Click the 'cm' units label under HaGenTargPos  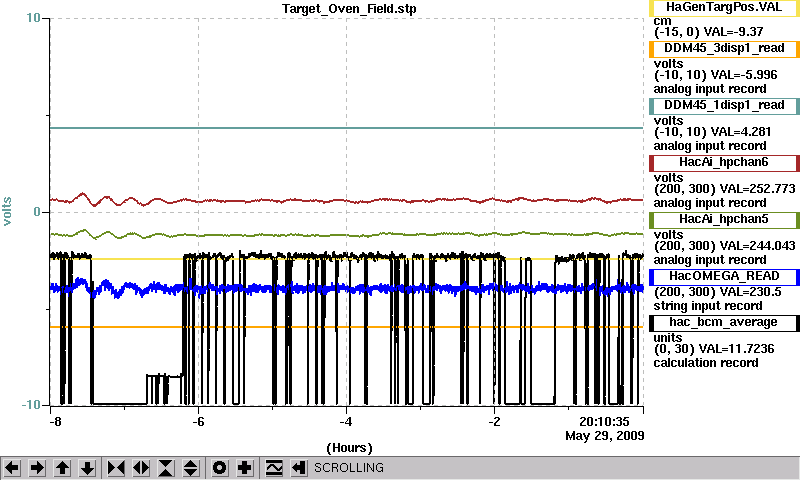coord(662,21)
